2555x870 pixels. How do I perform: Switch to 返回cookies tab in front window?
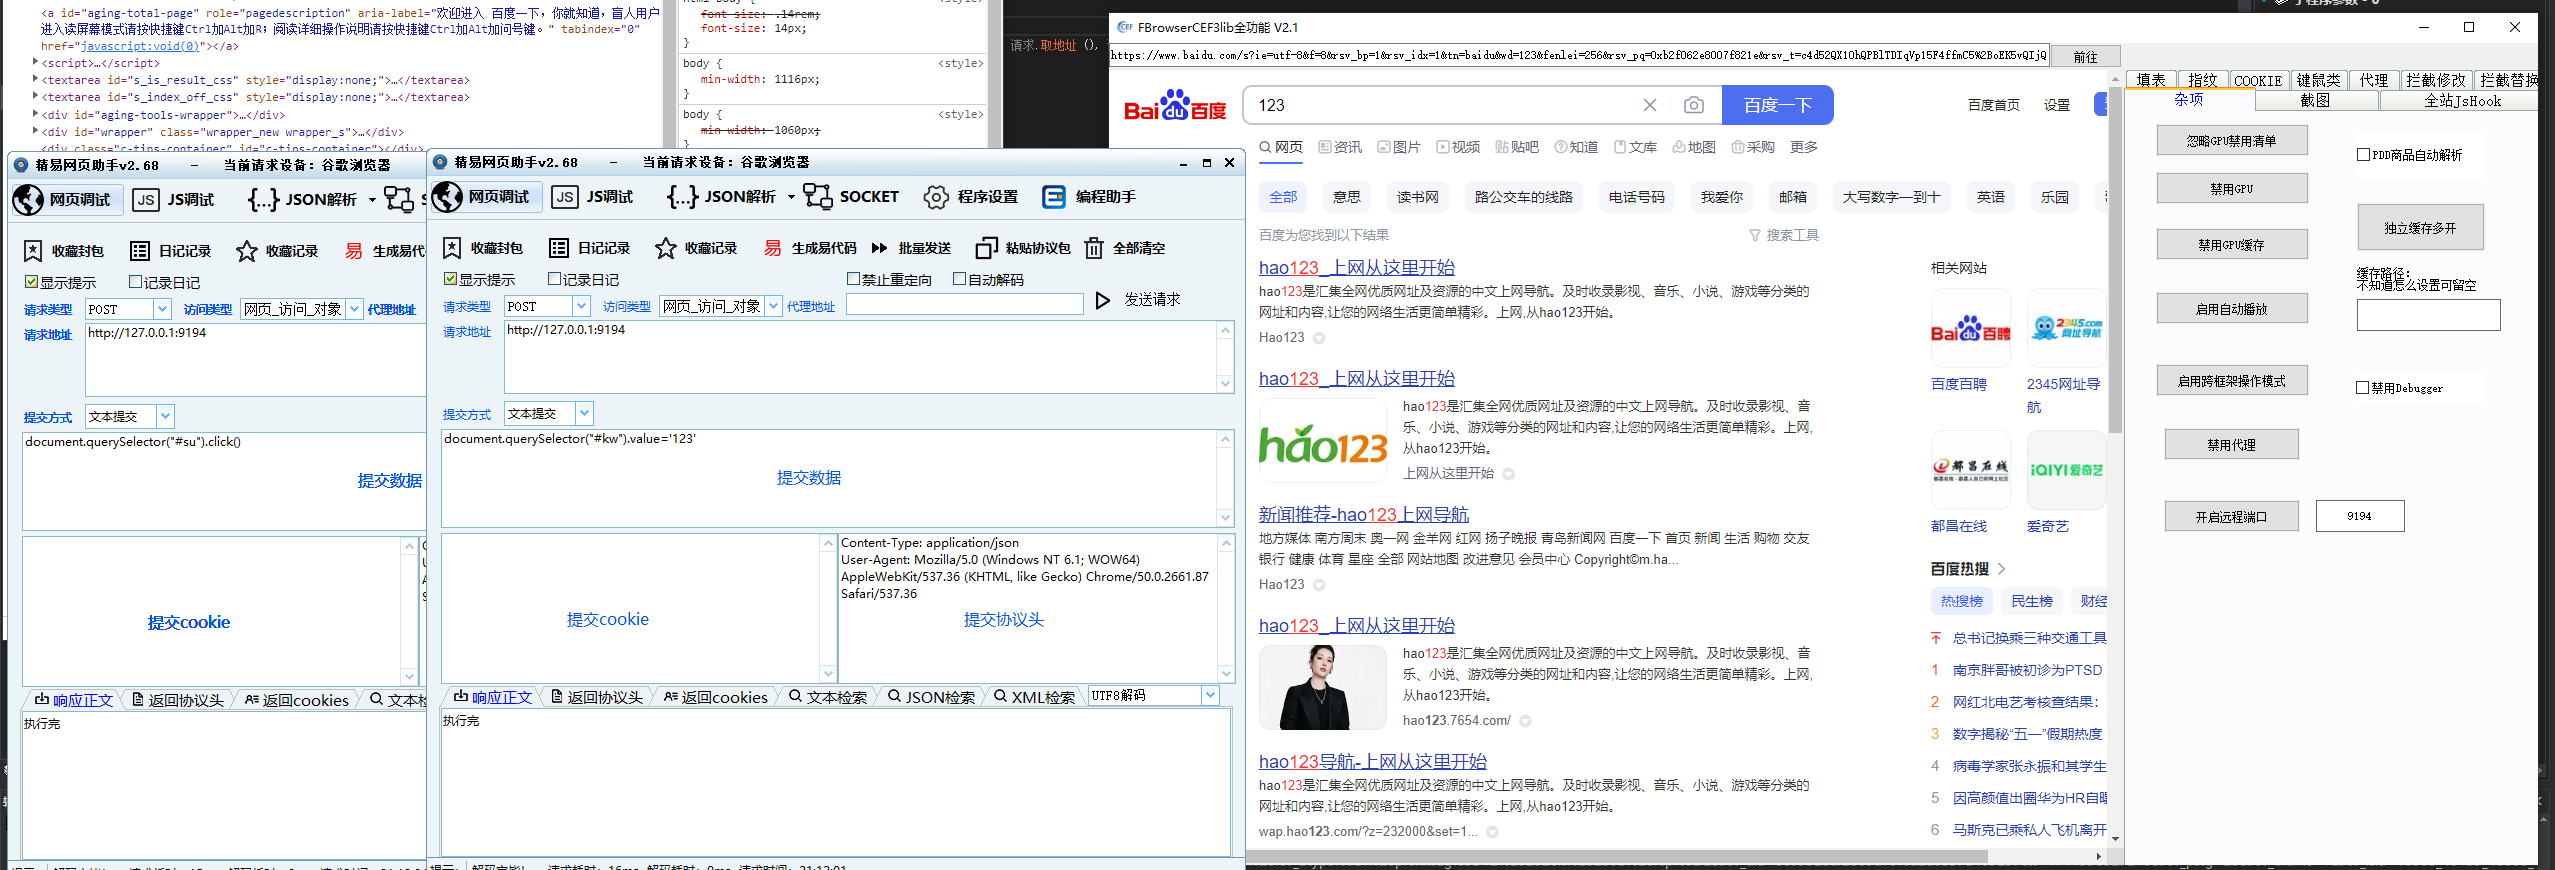pos(715,697)
